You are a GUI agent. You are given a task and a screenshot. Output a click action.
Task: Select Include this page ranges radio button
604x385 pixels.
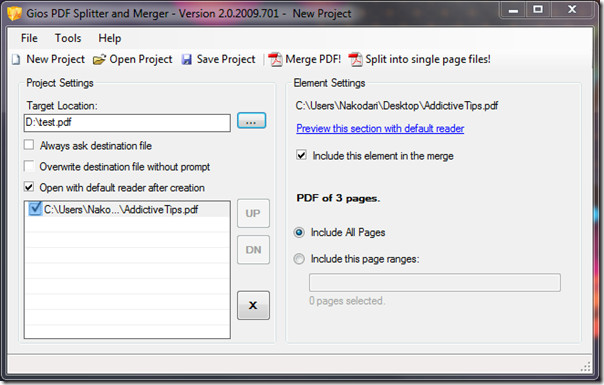pyautogui.click(x=299, y=259)
